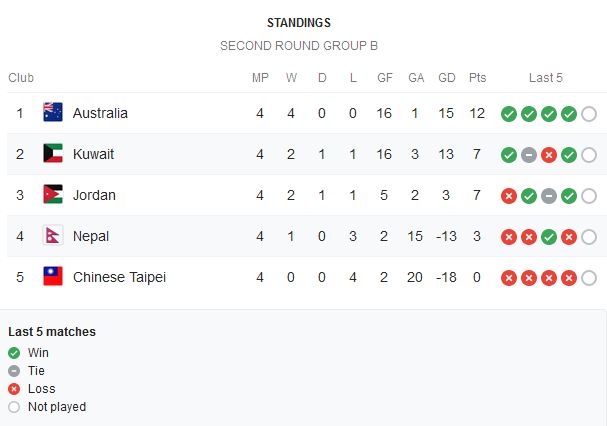Click the GD column header
The image size is (607, 426).
click(x=446, y=78)
